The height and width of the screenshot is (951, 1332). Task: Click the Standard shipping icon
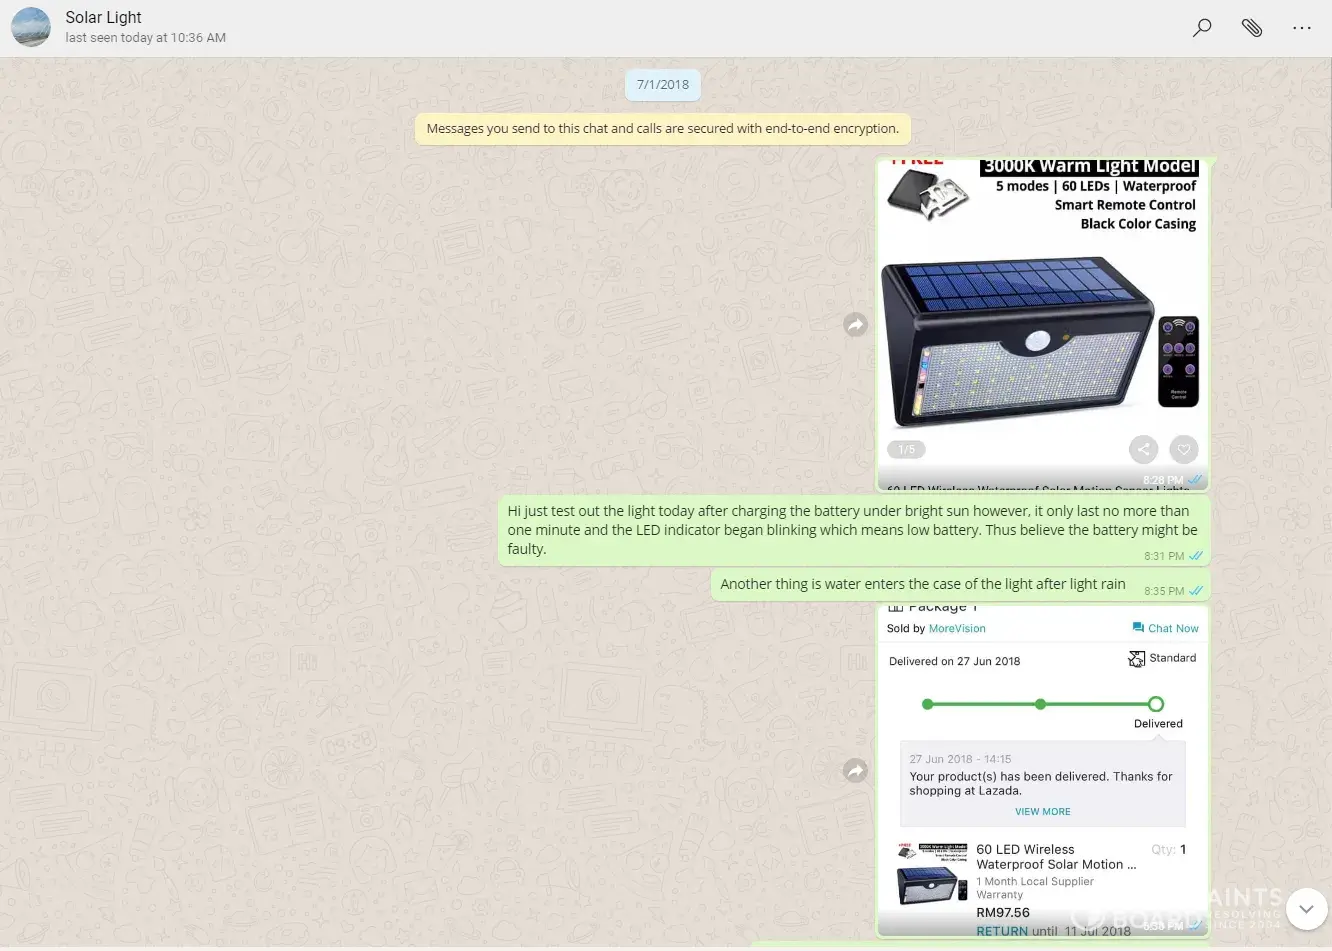(1137, 659)
